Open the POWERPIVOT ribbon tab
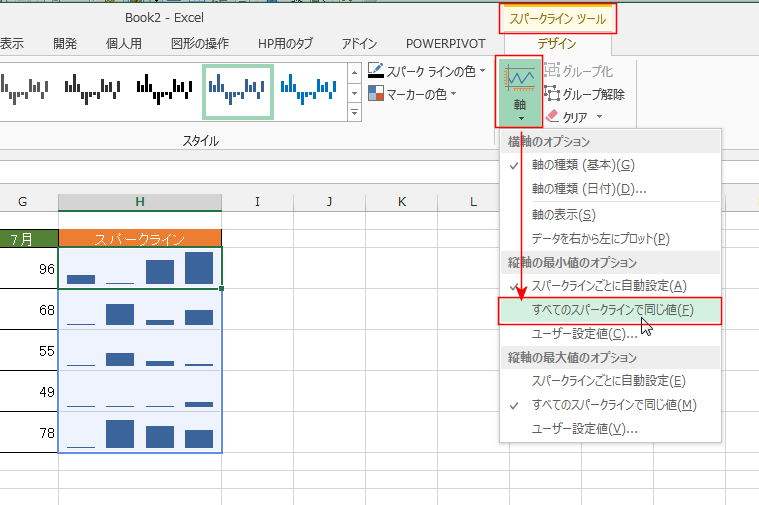The image size is (759, 505). point(446,43)
